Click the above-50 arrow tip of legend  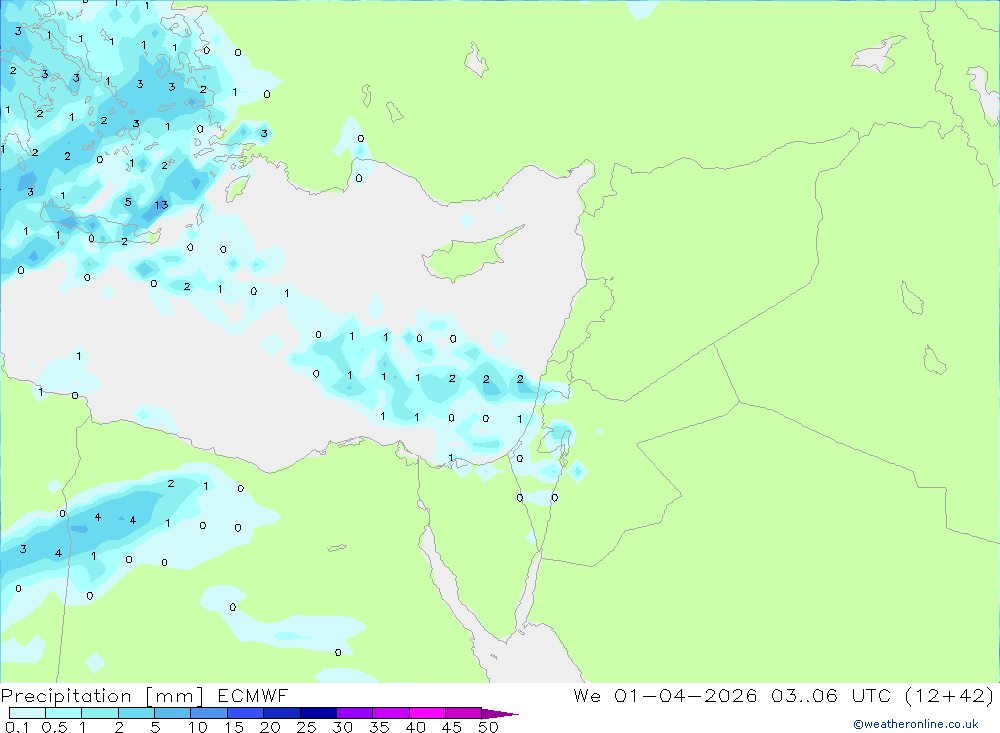[499, 713]
